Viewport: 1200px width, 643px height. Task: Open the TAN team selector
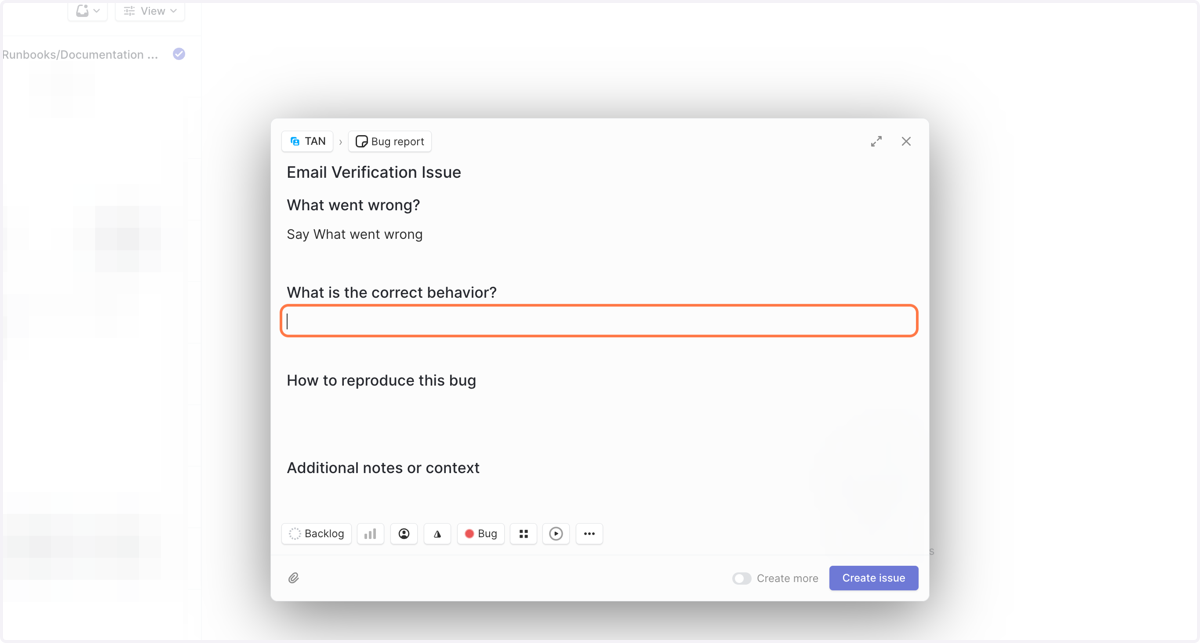307,142
